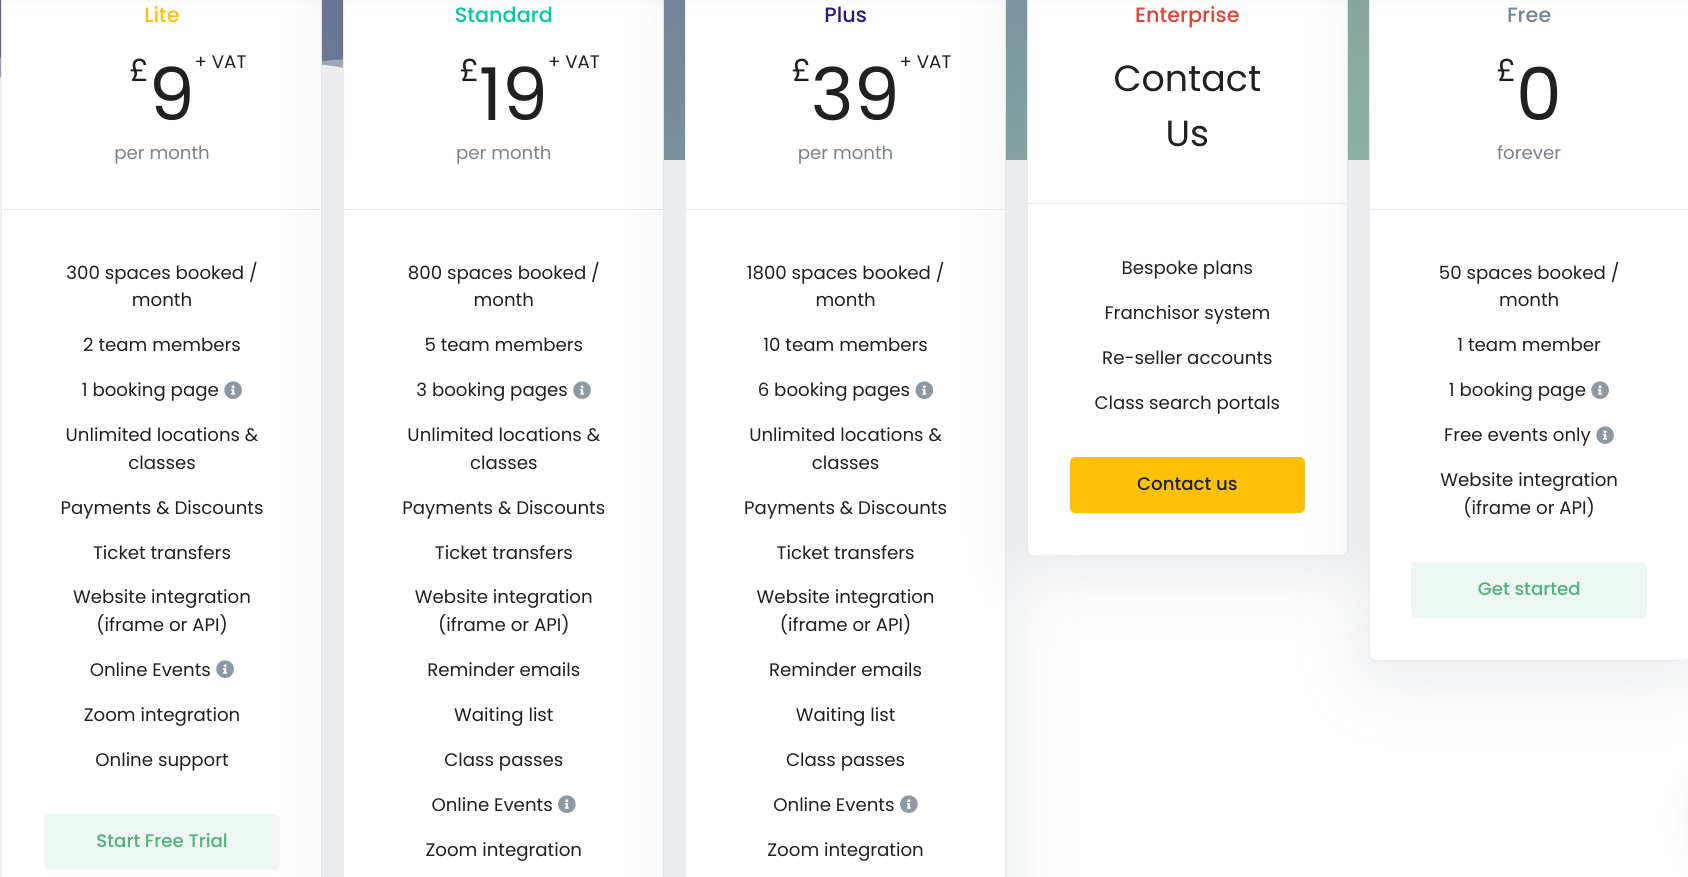Click info icon beside Lite Online Events
The width and height of the screenshot is (1688, 877).
click(225, 669)
